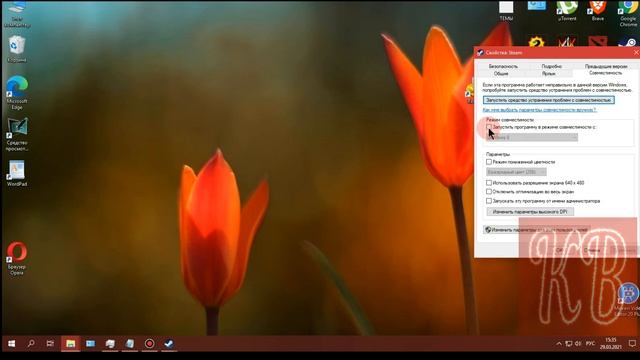Open the Windows Start menu
This screenshot has height=360, width=640.
11,344
